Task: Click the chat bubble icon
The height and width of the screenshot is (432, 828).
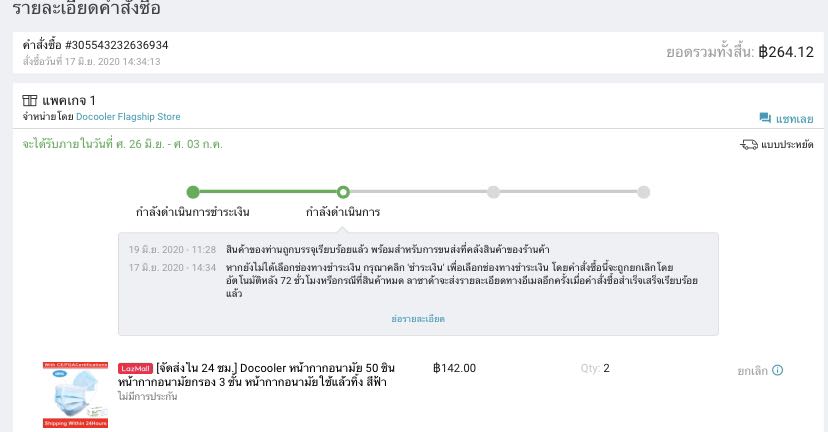Action: [x=765, y=118]
